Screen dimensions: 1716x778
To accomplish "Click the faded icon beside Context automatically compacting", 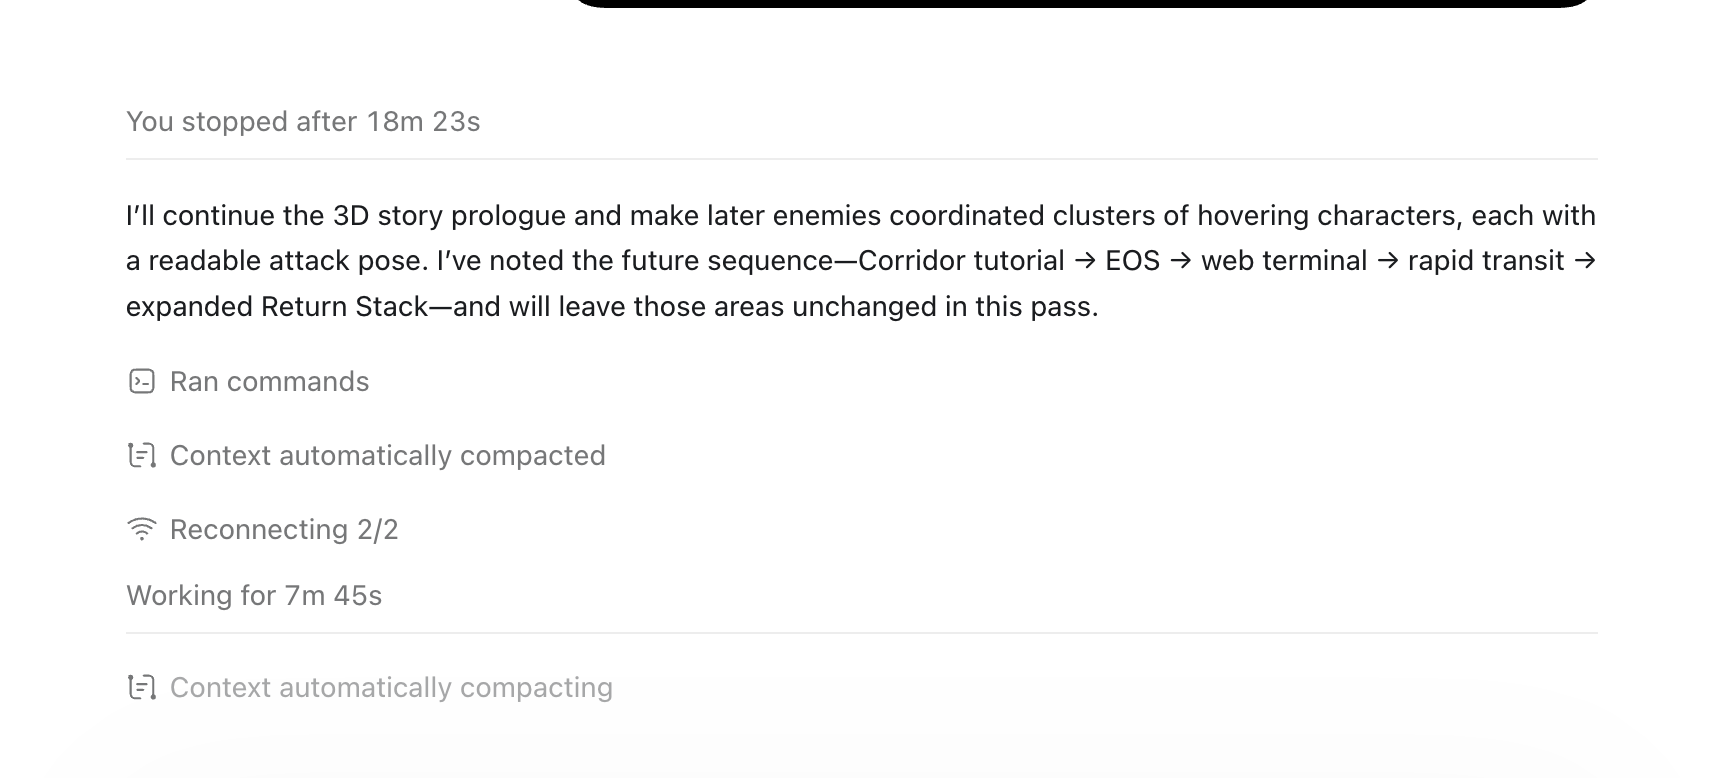I will tap(142, 688).
